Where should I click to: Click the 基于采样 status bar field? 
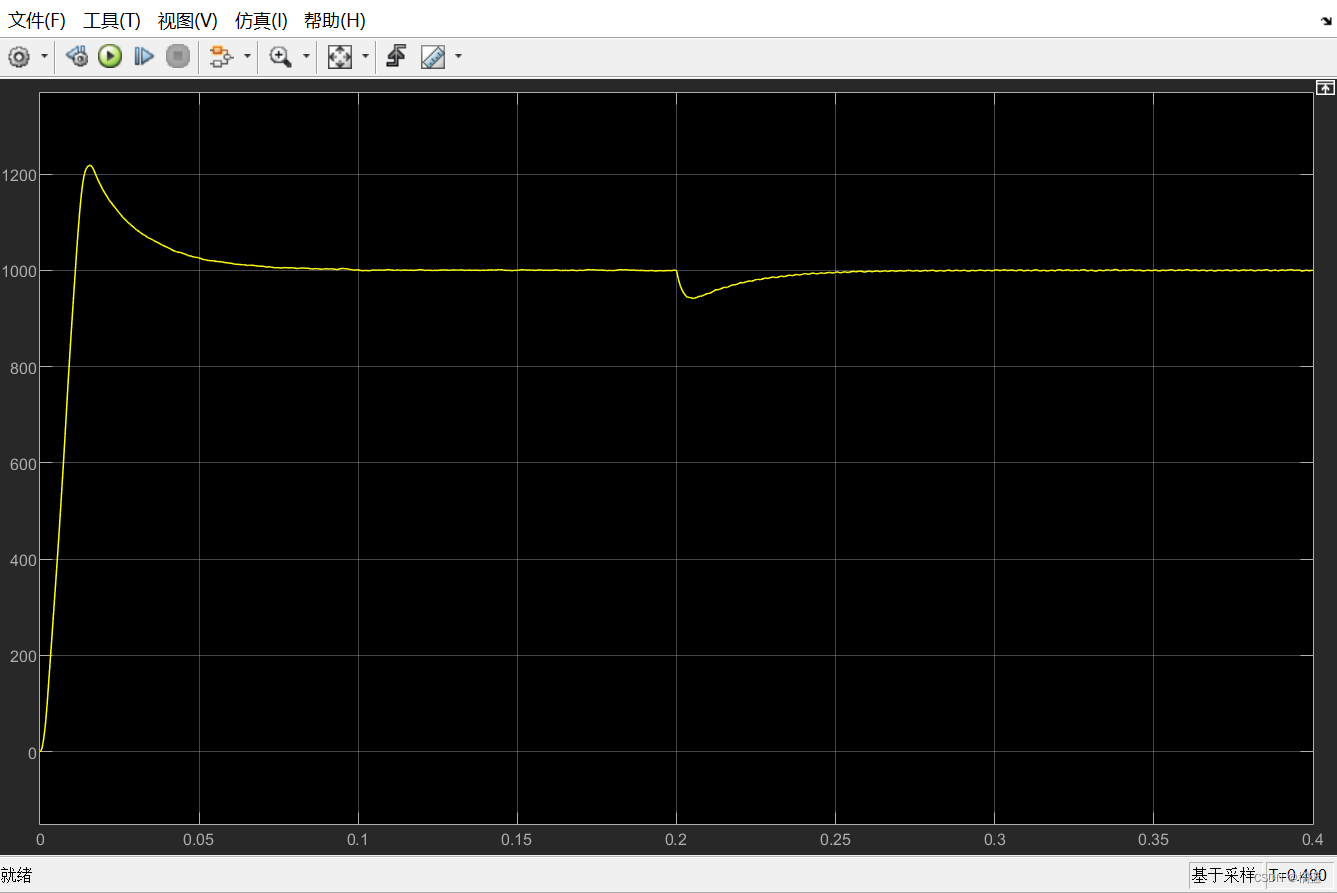pyautogui.click(x=1220, y=876)
